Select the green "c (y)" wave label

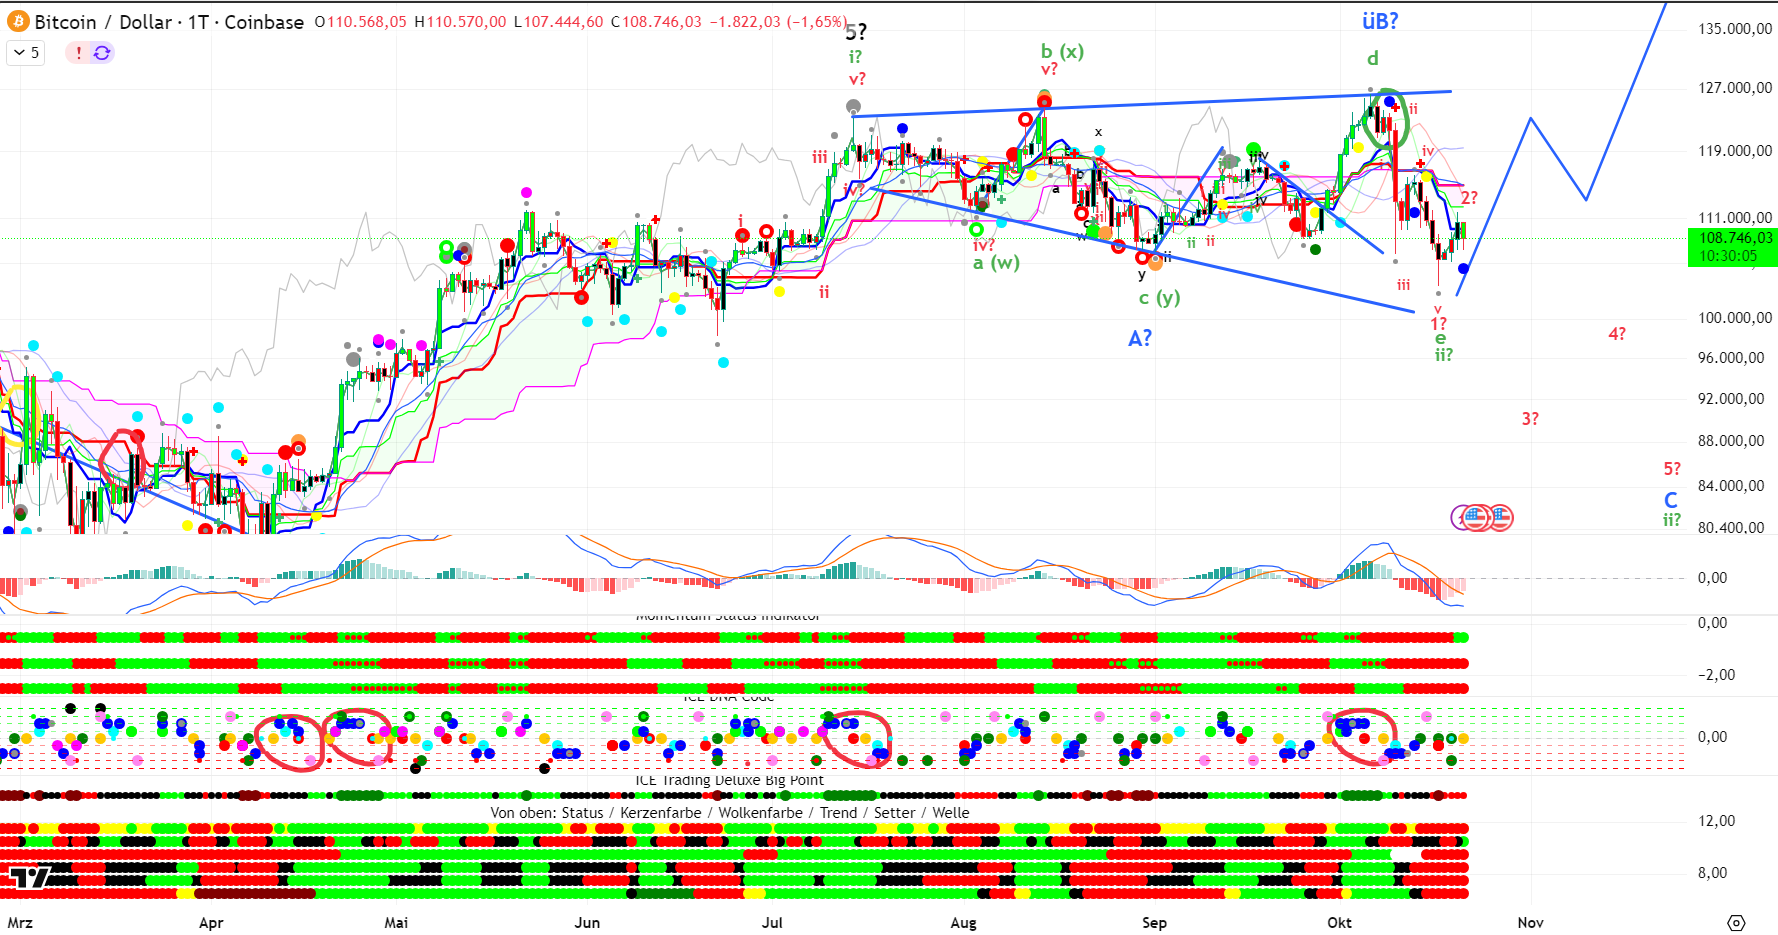1159,298
